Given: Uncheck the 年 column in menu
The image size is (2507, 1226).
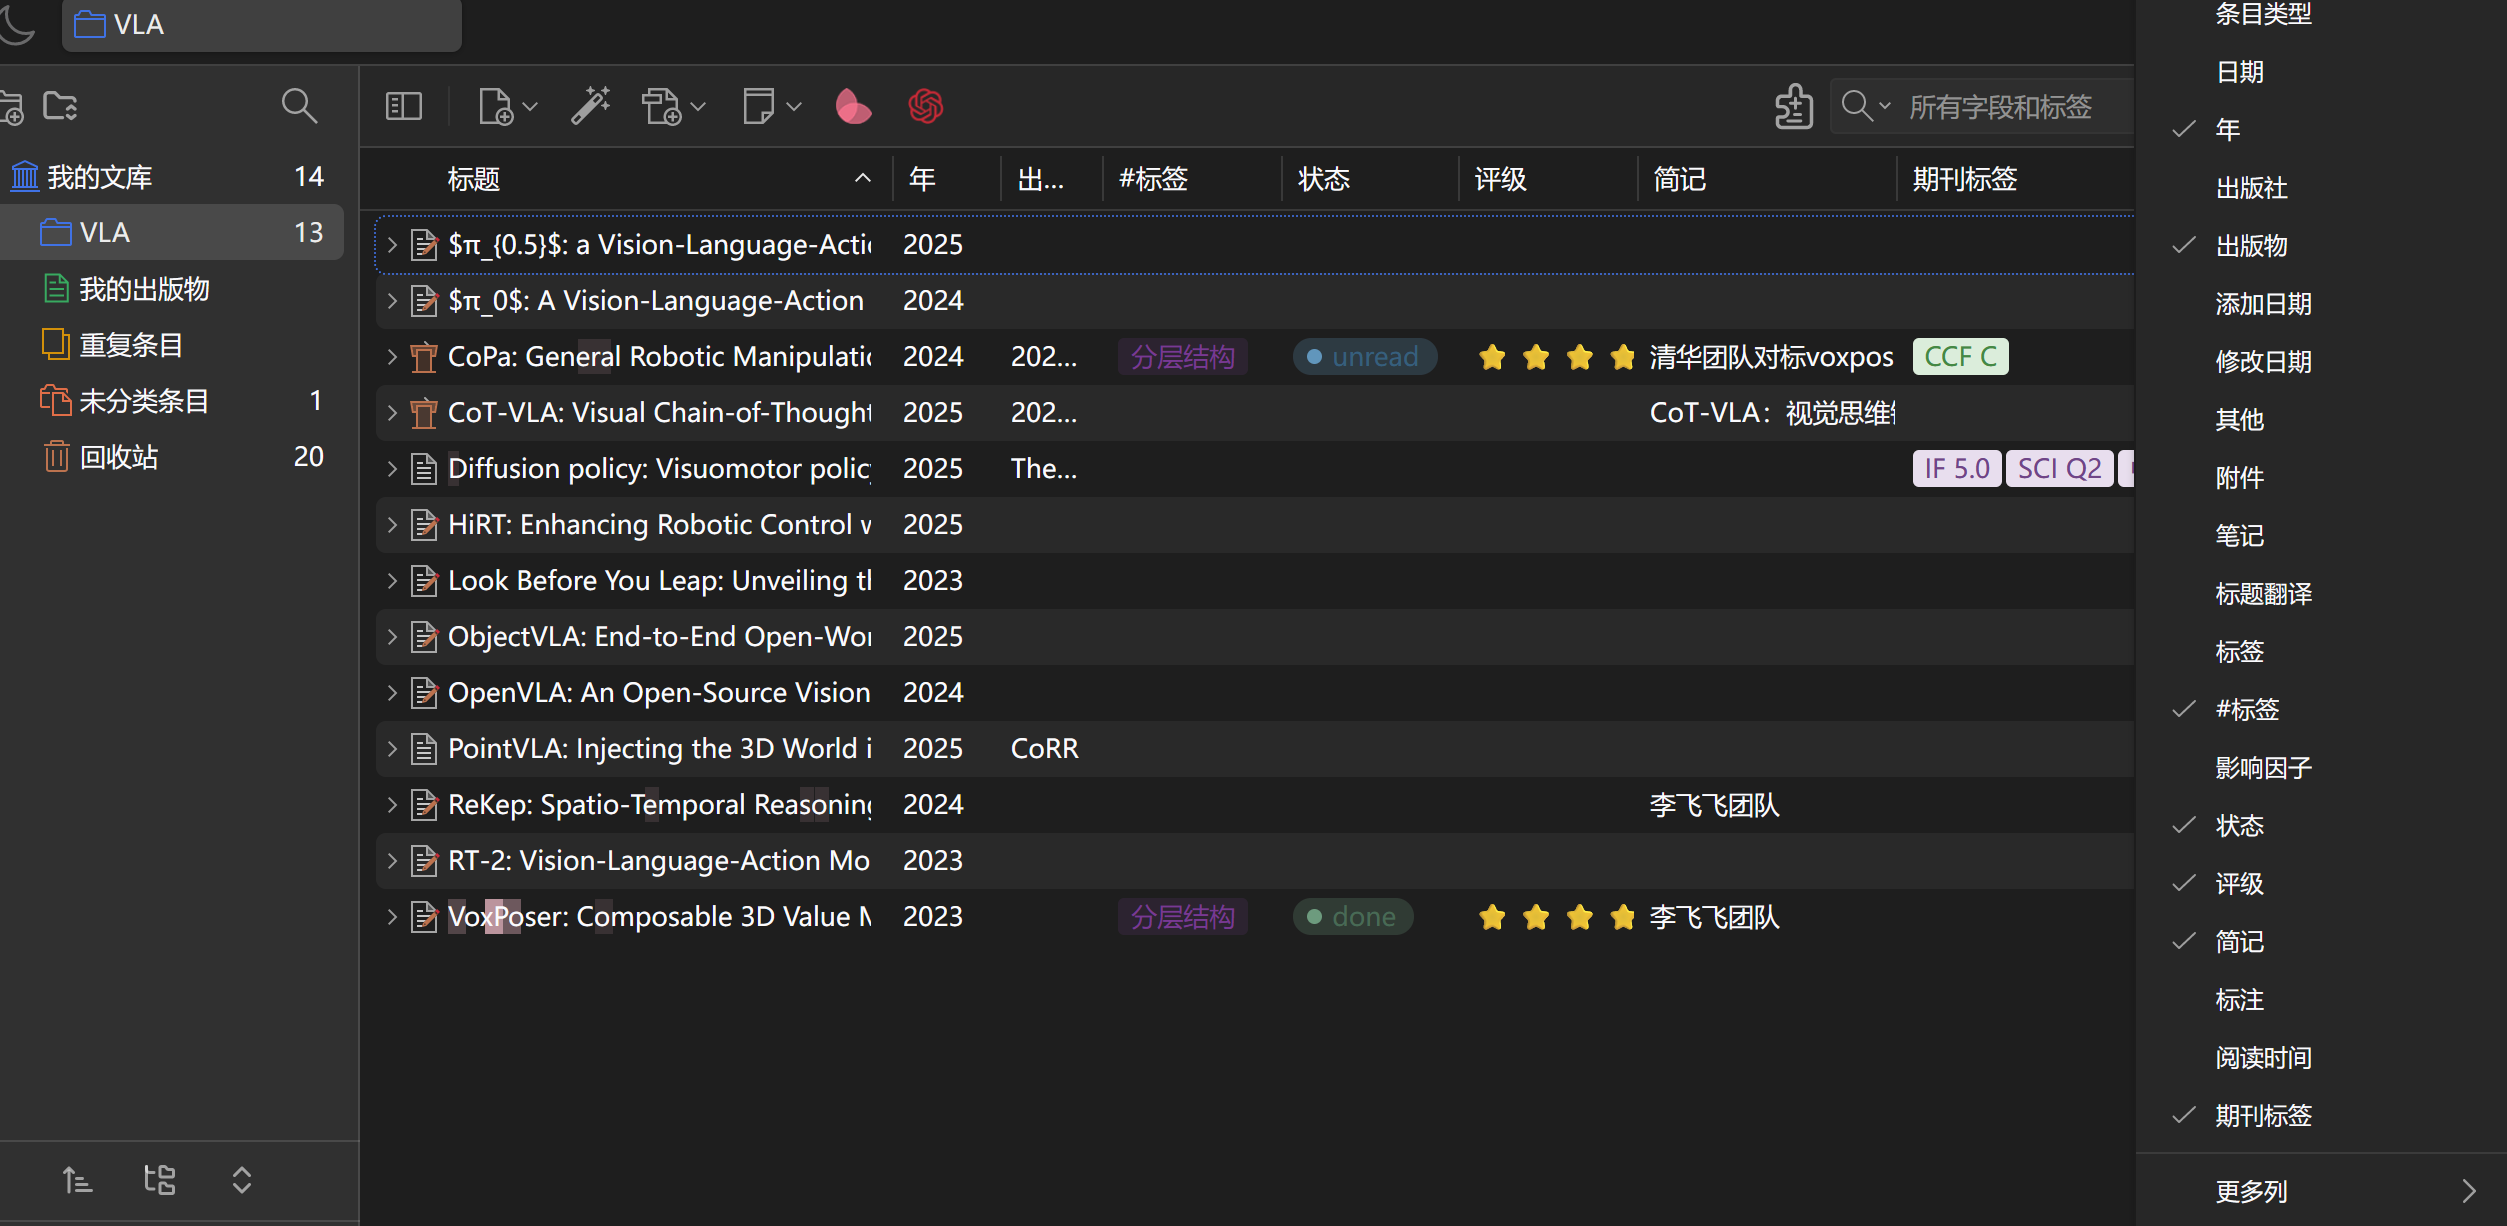Looking at the screenshot, I should (x=2228, y=130).
